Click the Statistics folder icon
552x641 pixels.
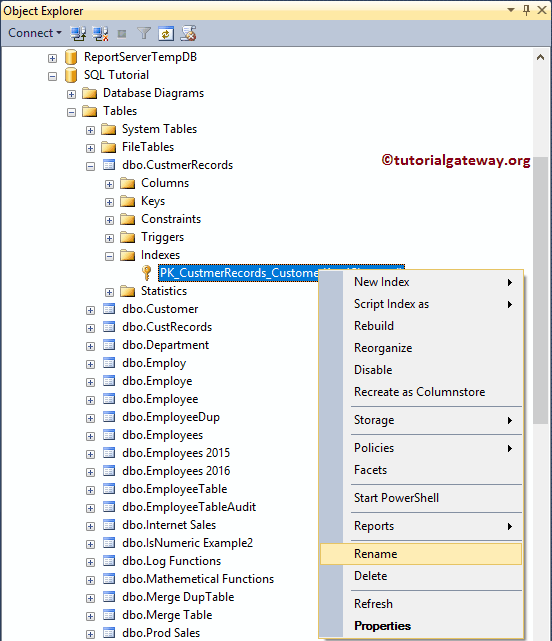click(128, 291)
